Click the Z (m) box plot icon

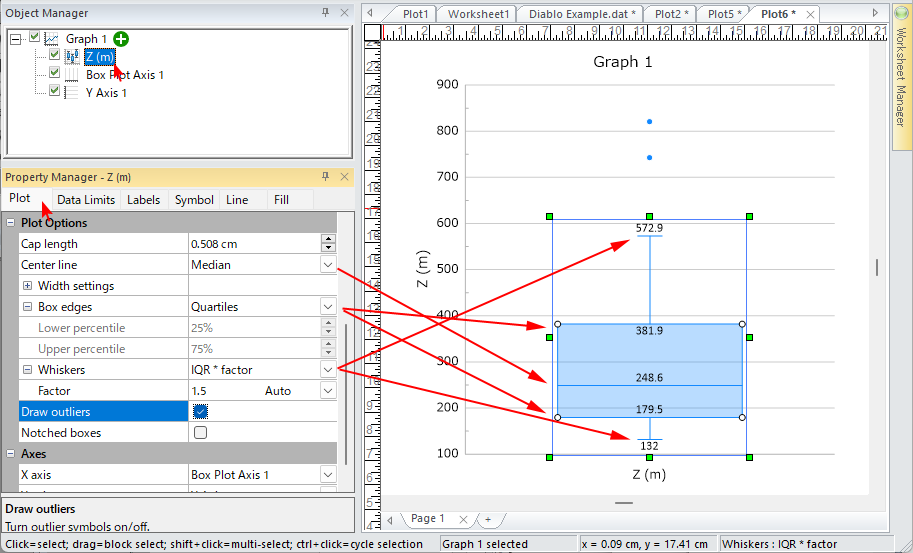(72, 56)
